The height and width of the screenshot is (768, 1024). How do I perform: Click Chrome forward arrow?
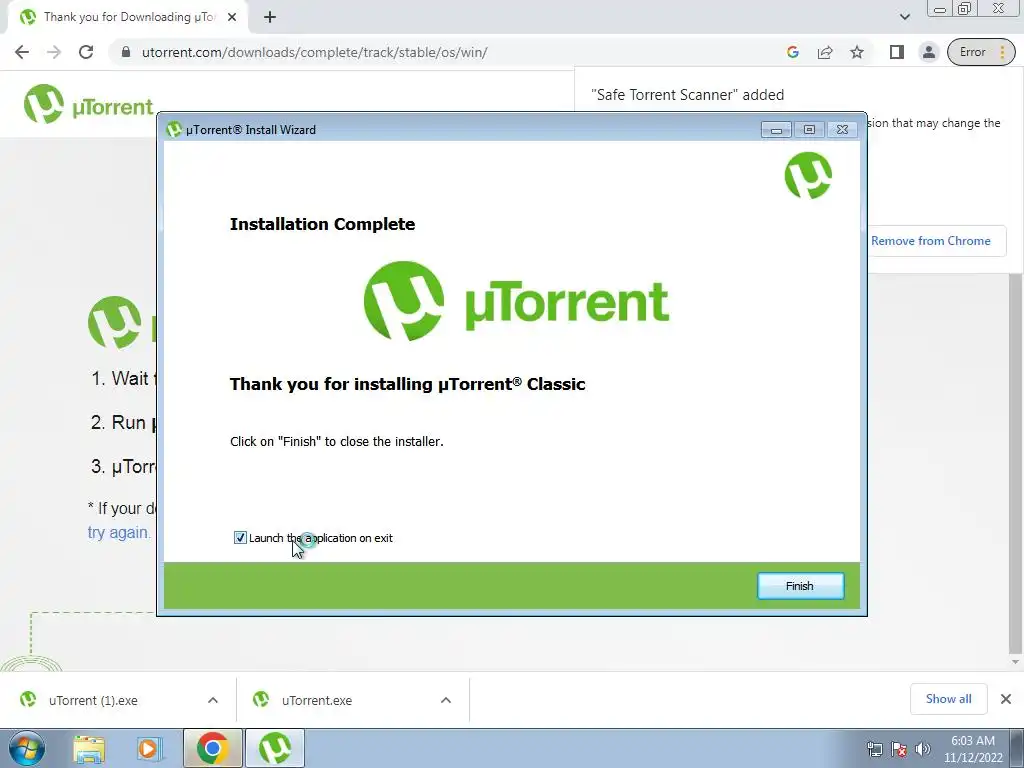[x=54, y=52]
